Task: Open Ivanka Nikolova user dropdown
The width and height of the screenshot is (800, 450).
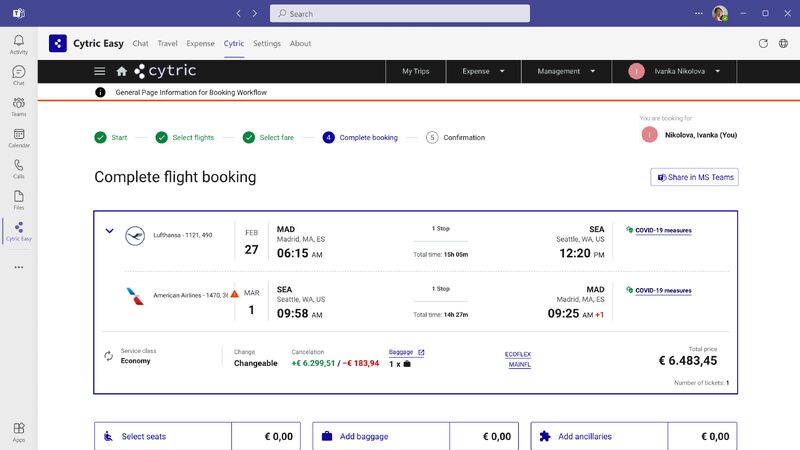Action: (674, 71)
